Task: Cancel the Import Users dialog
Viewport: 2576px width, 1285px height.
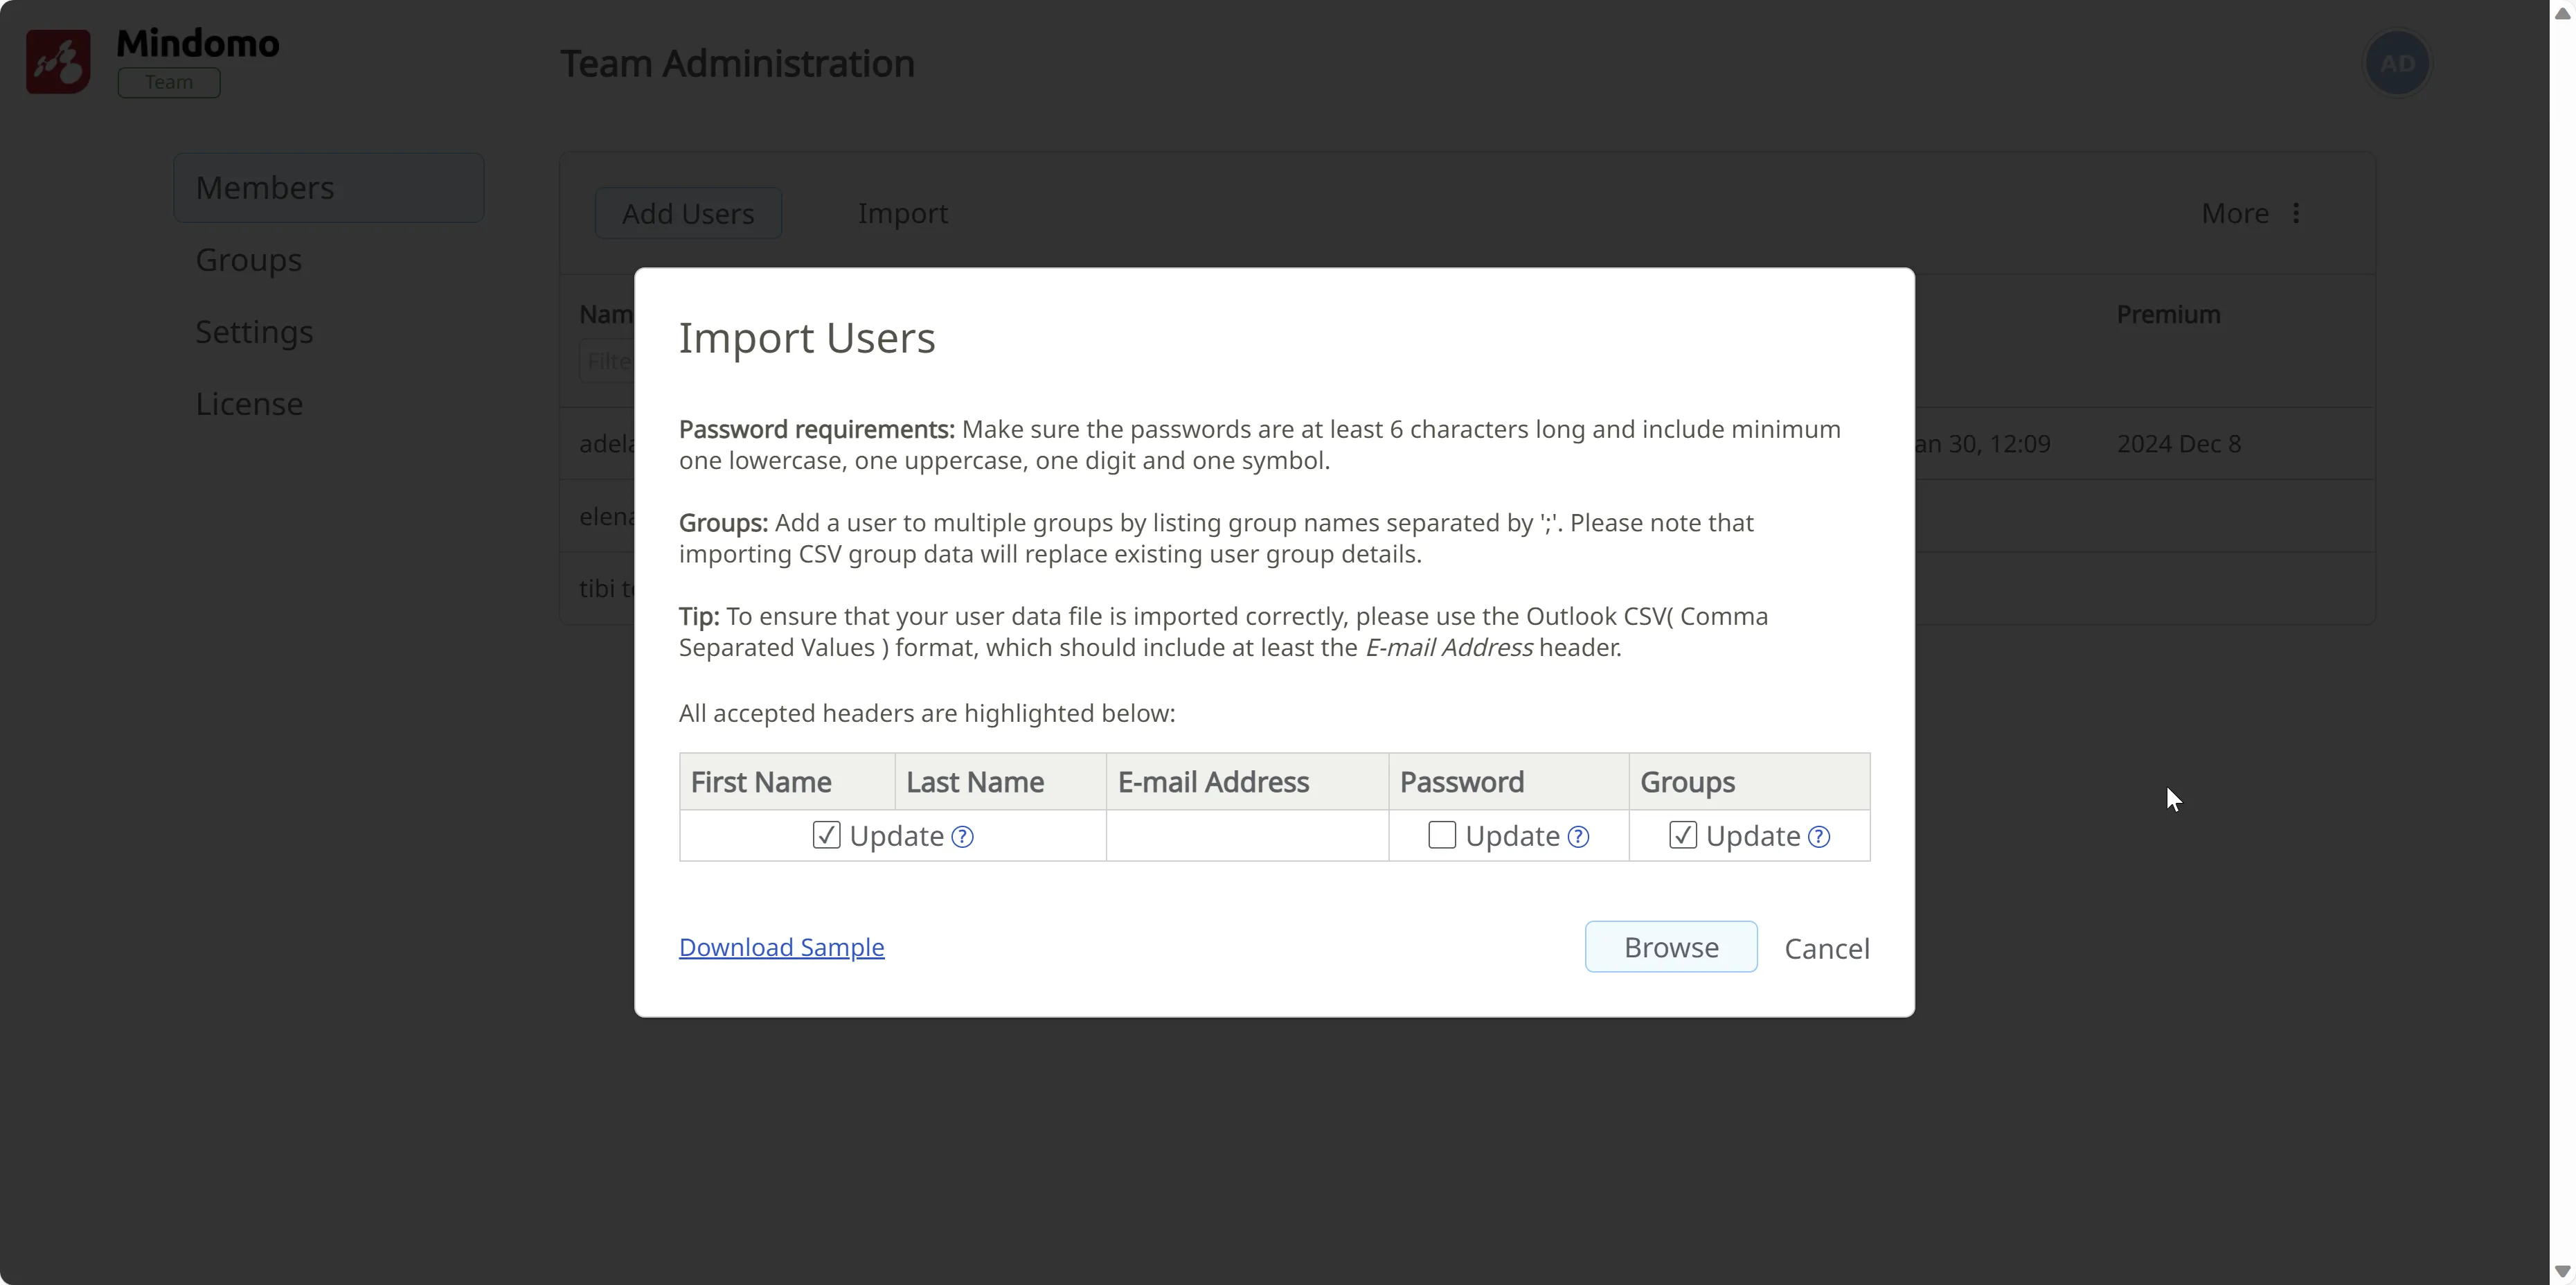Action: click(x=1826, y=948)
